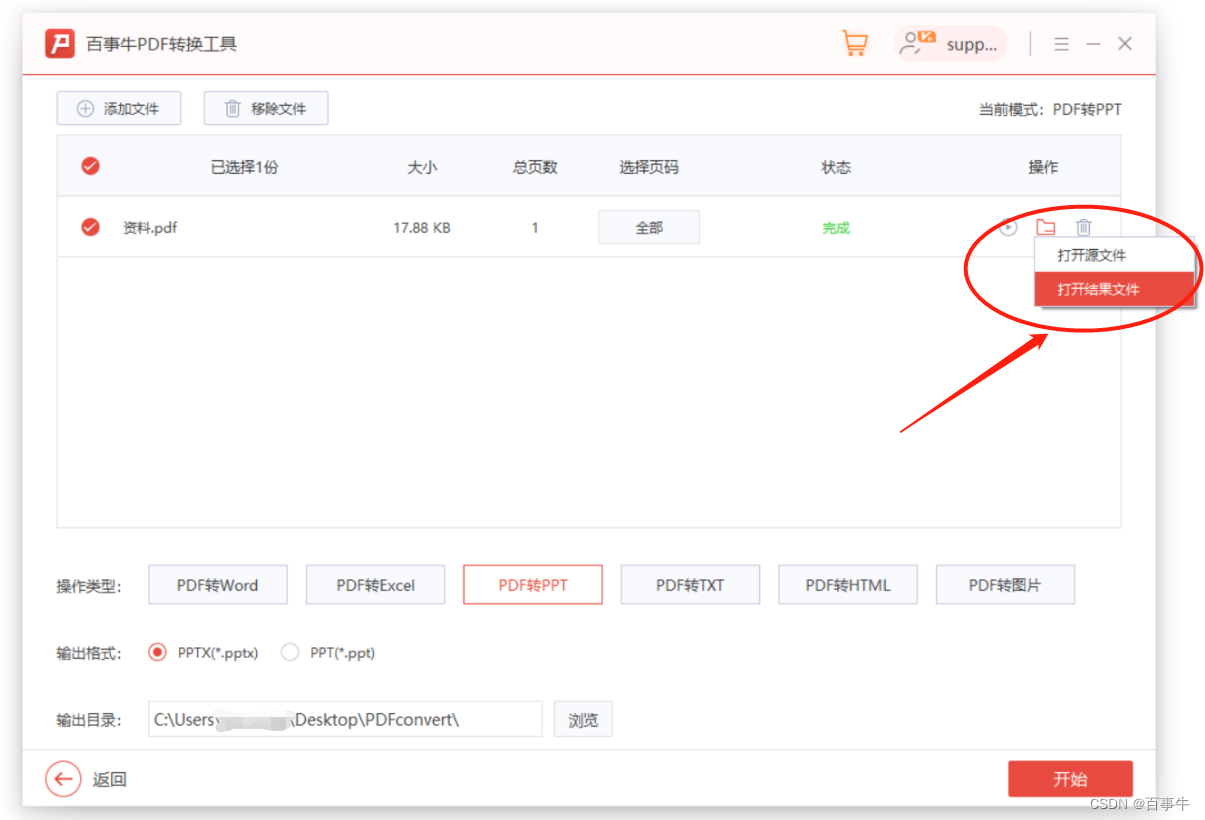Screen dimensions: 1205x820
Task: Click the 已选择1份 column header
Action: [x=244, y=167]
